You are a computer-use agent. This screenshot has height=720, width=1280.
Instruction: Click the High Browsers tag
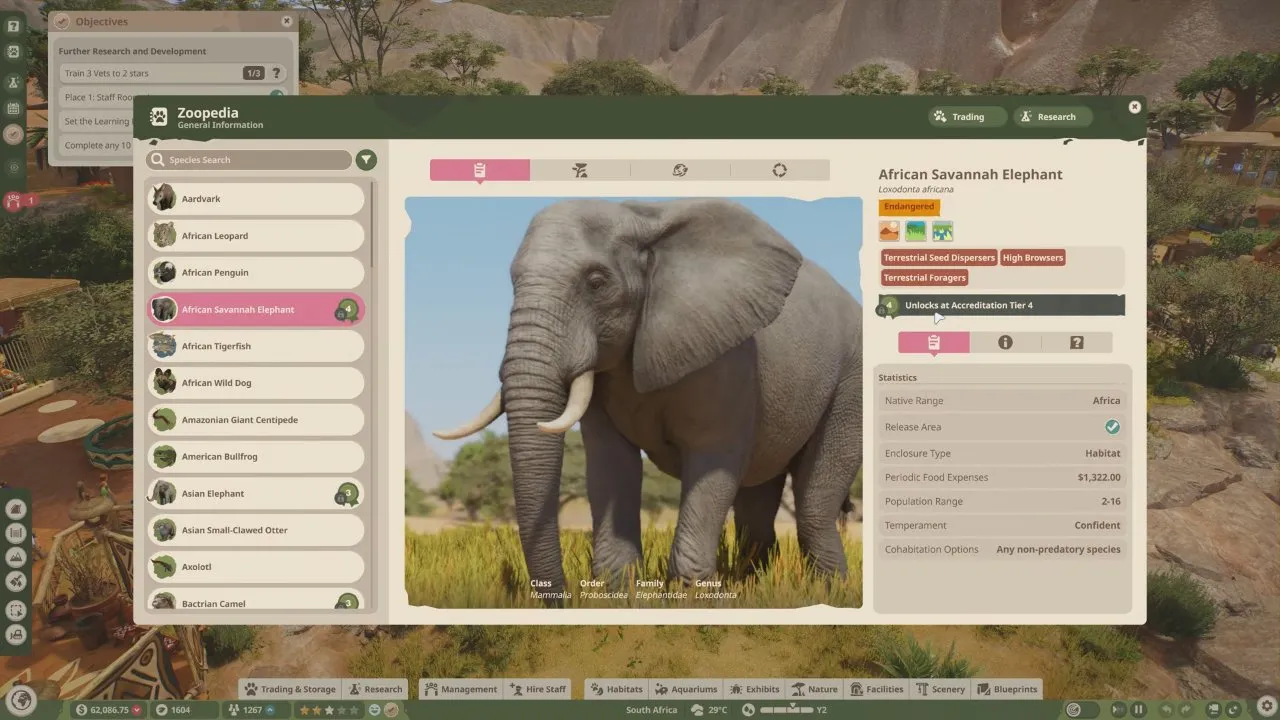click(1033, 258)
